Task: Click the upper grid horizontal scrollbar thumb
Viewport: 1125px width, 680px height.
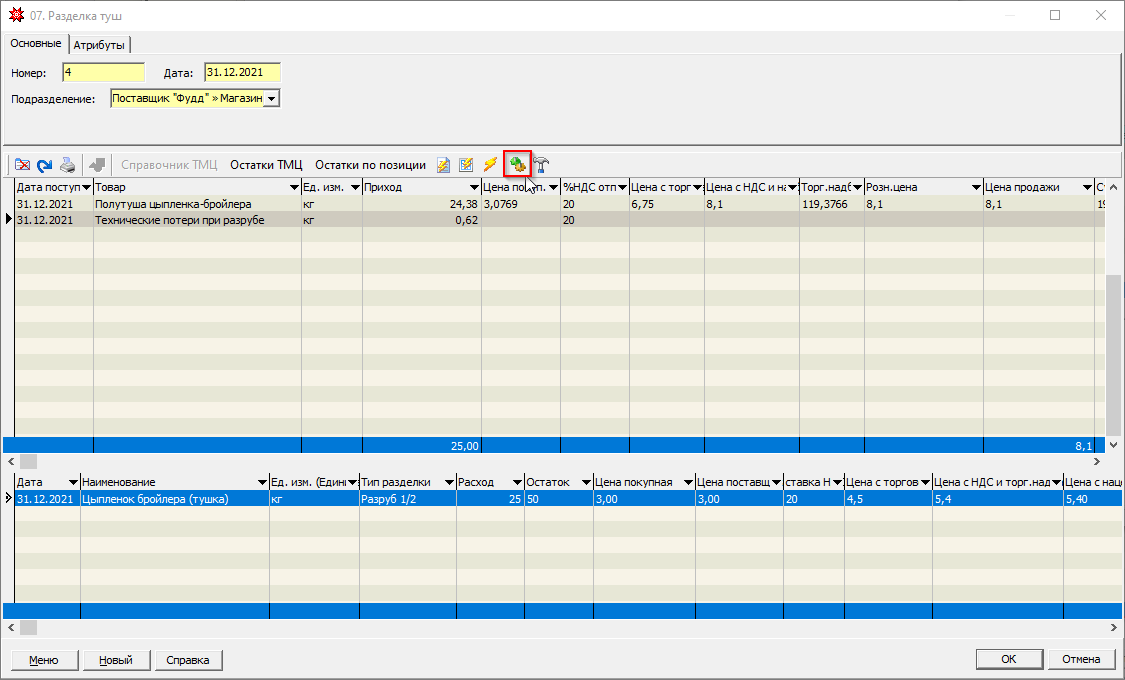Action: tap(28, 462)
